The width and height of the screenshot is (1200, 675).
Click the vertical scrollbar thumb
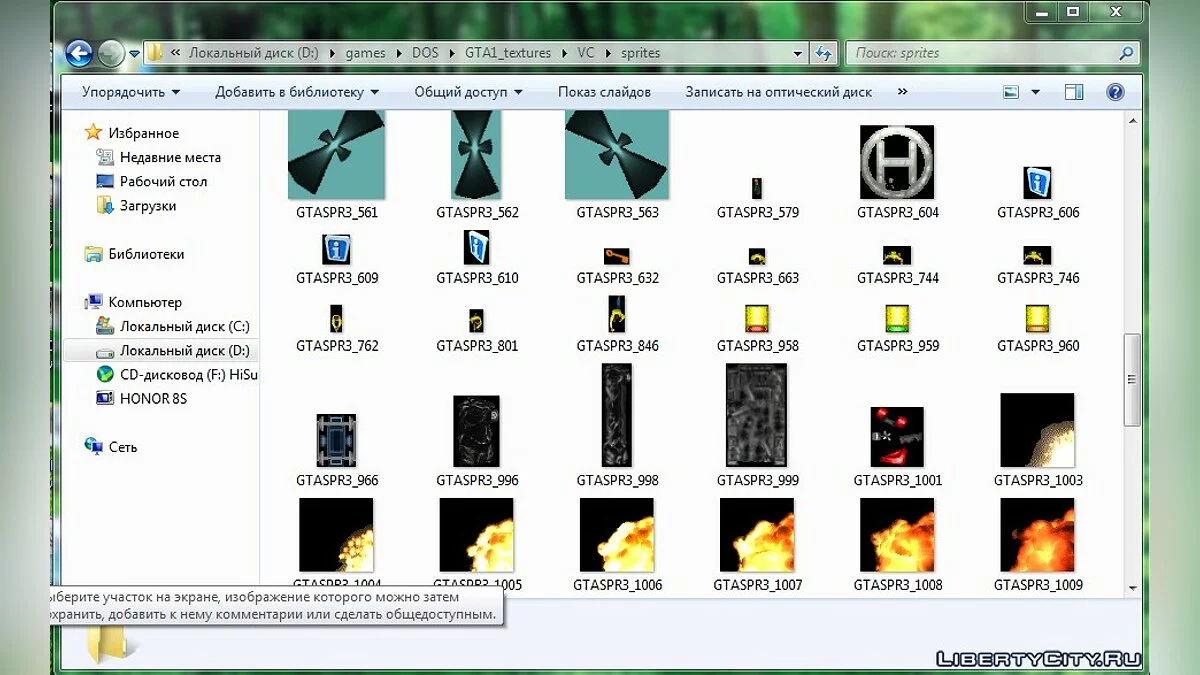coord(1132,380)
